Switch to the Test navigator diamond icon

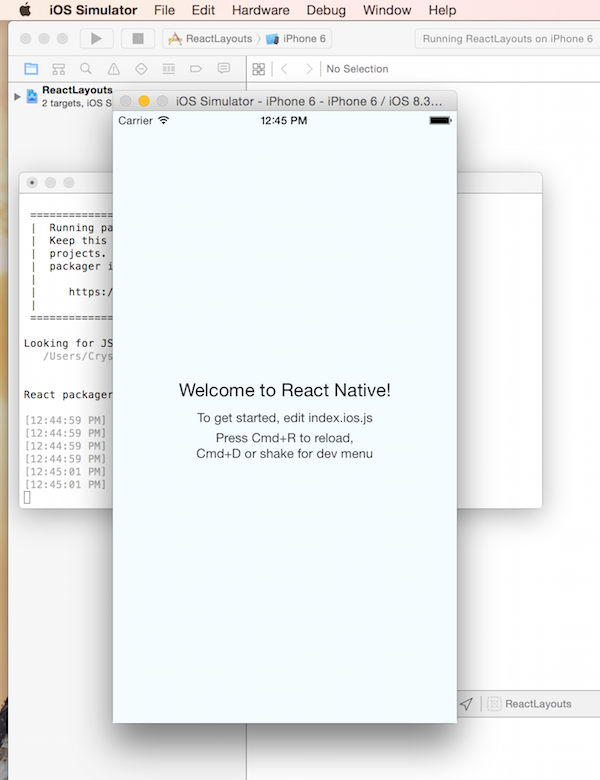pyautogui.click(x=141, y=69)
